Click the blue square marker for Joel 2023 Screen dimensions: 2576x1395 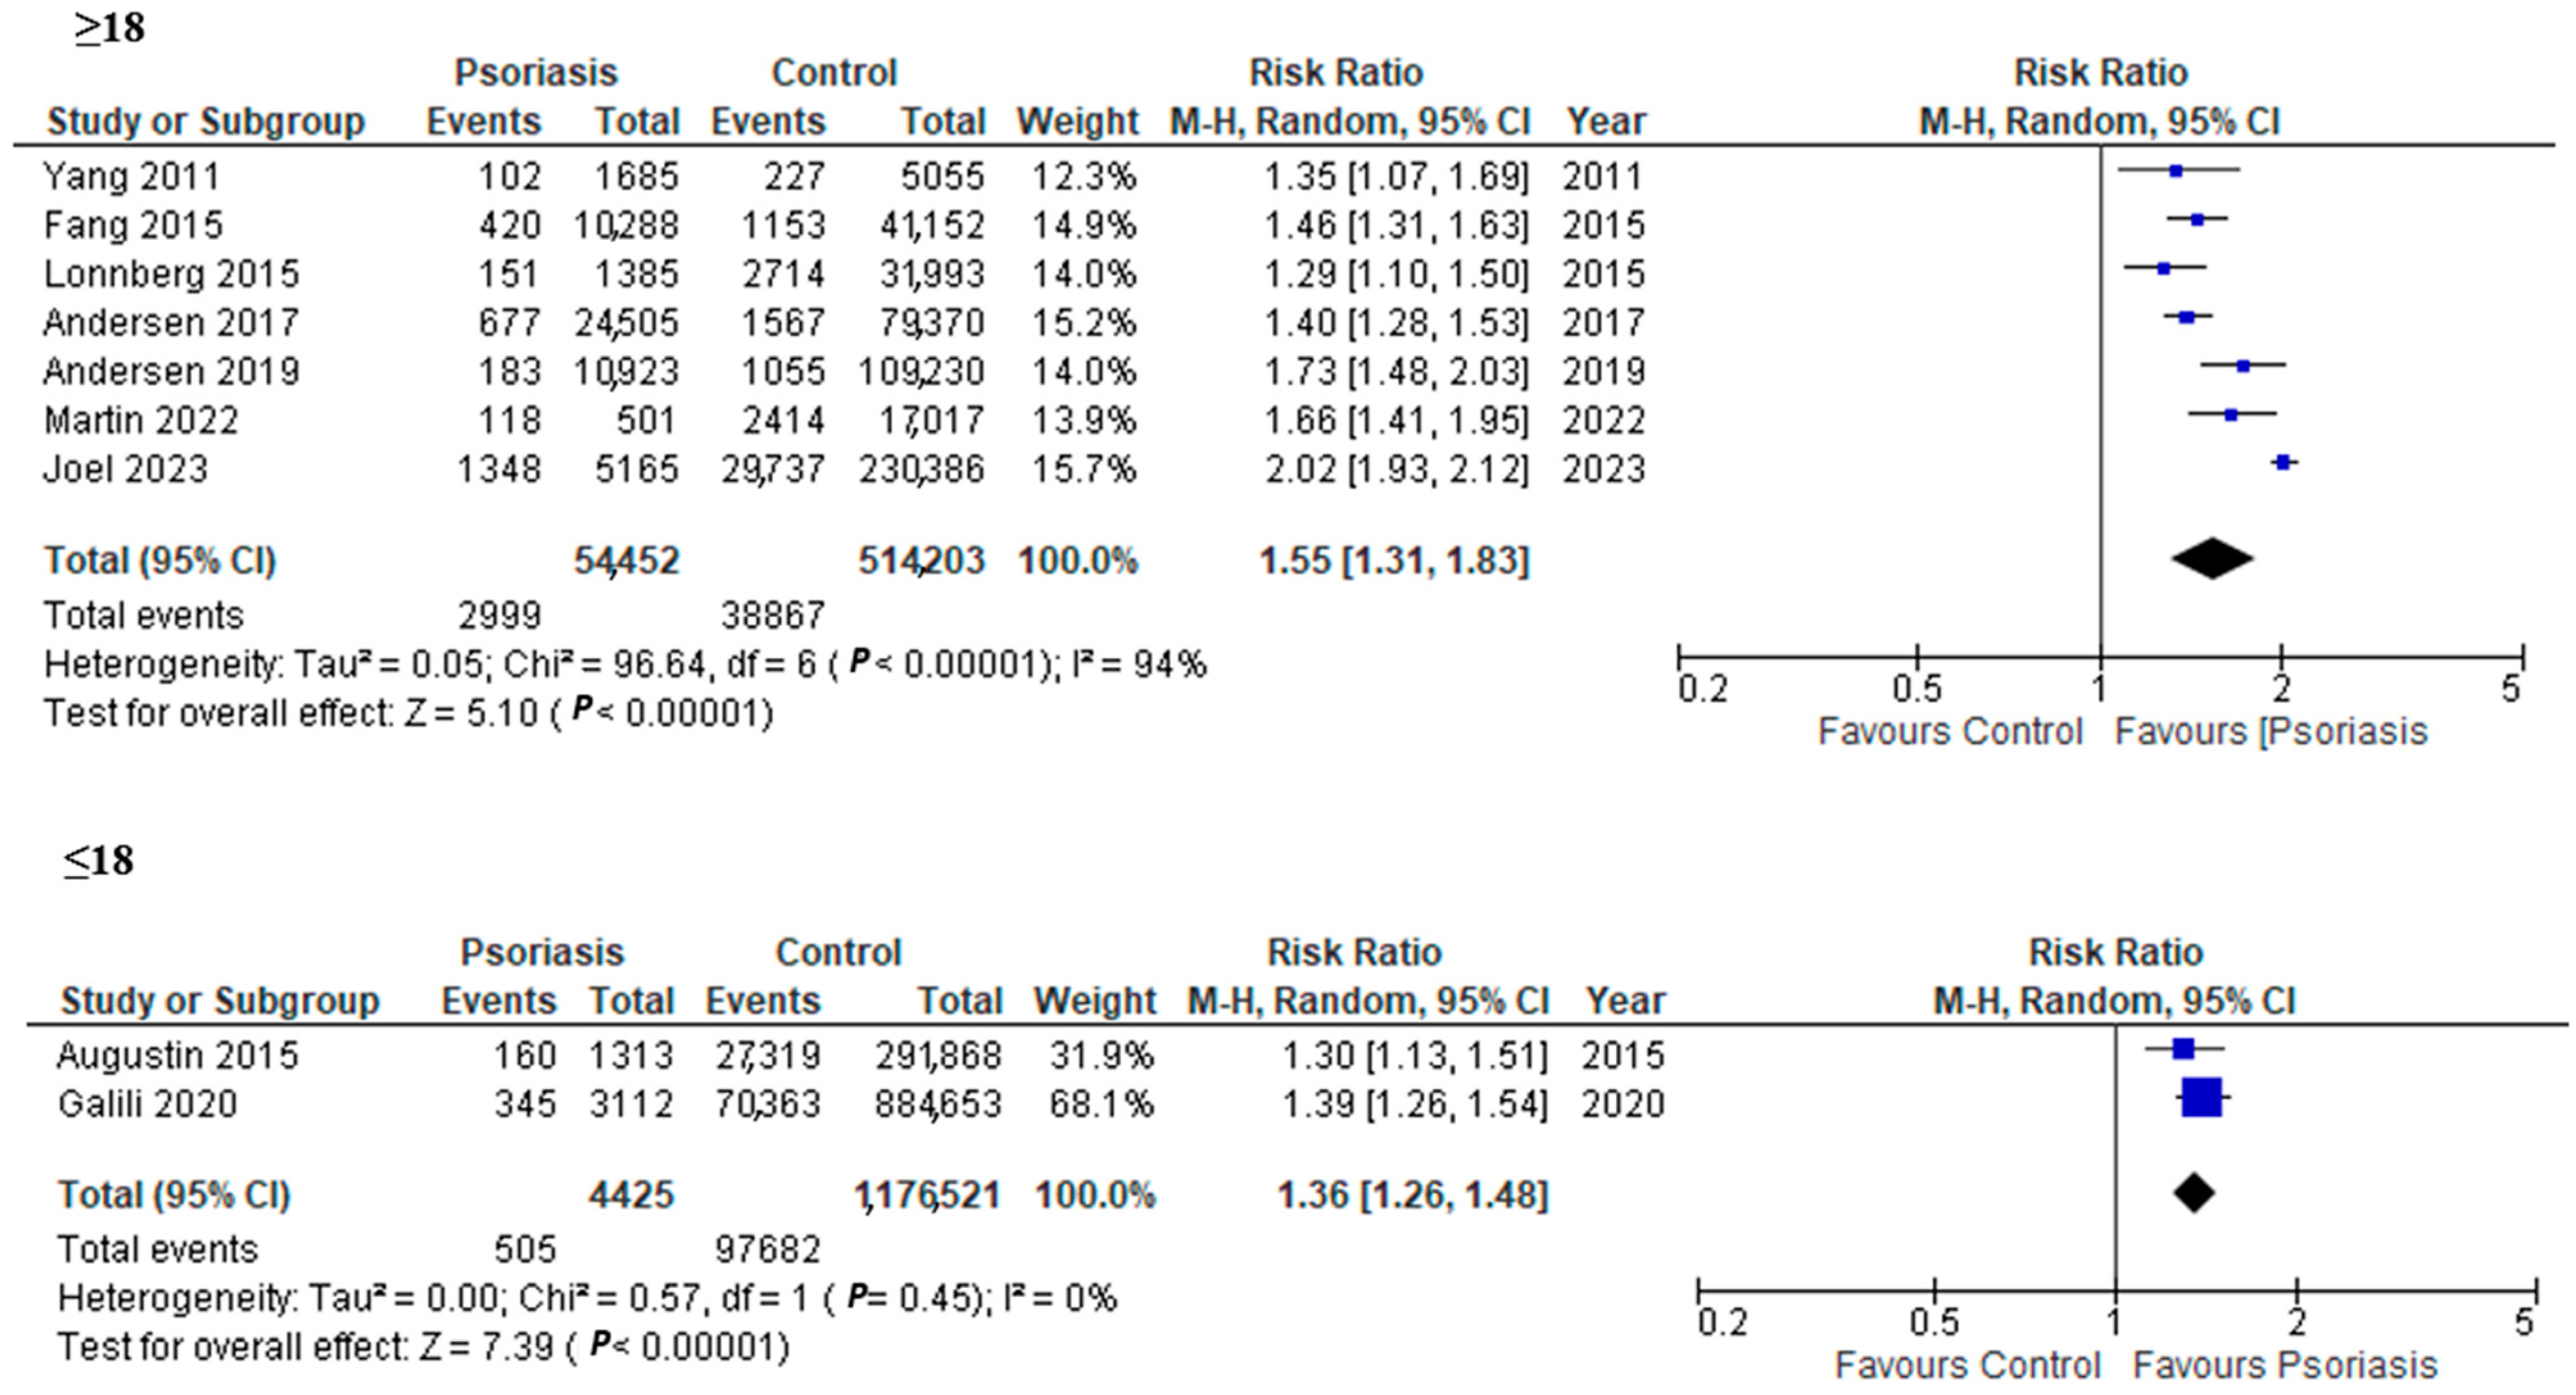coord(2282,462)
